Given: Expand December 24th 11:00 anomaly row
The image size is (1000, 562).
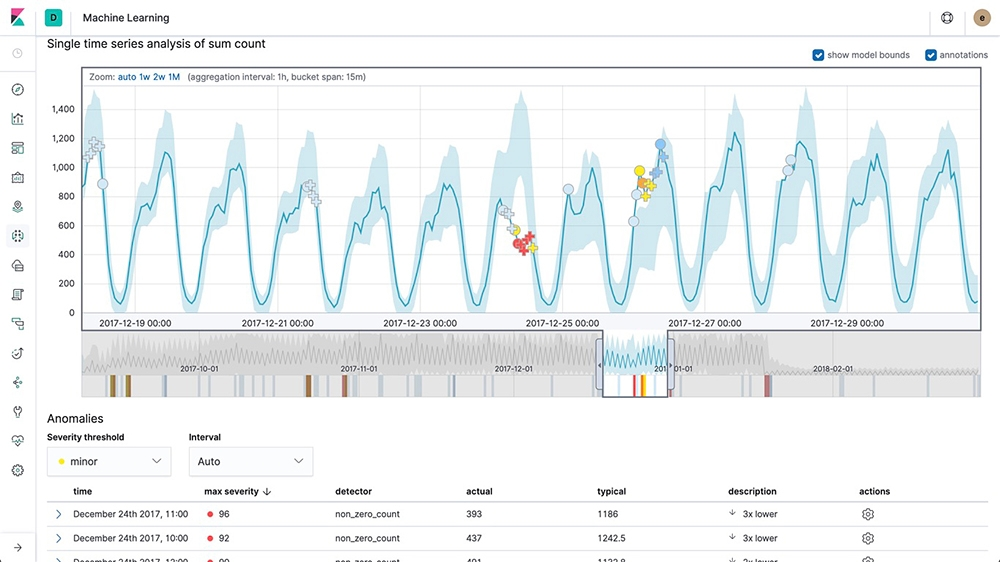Looking at the screenshot, I should point(59,514).
